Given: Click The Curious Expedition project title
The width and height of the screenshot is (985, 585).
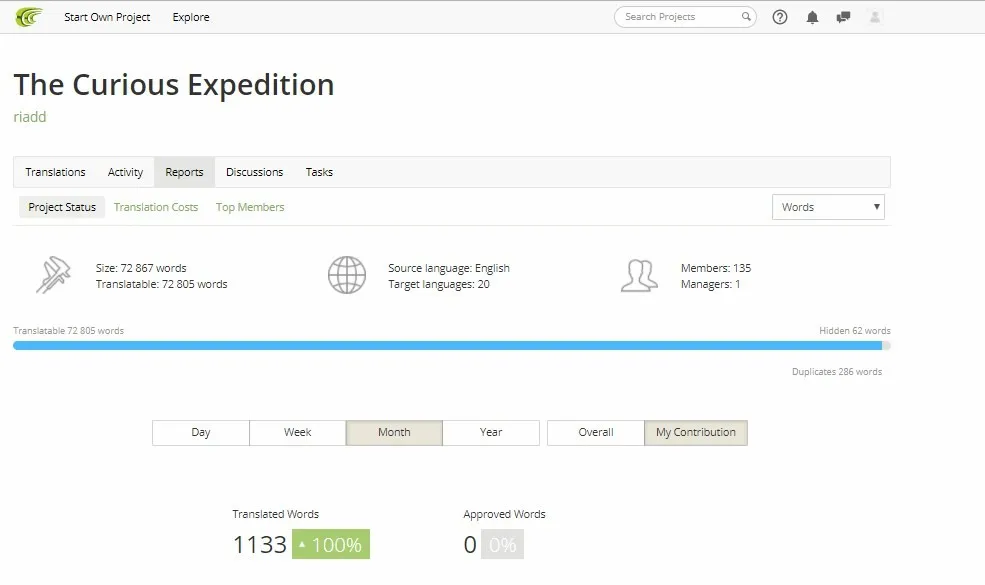Looking at the screenshot, I should 173,84.
